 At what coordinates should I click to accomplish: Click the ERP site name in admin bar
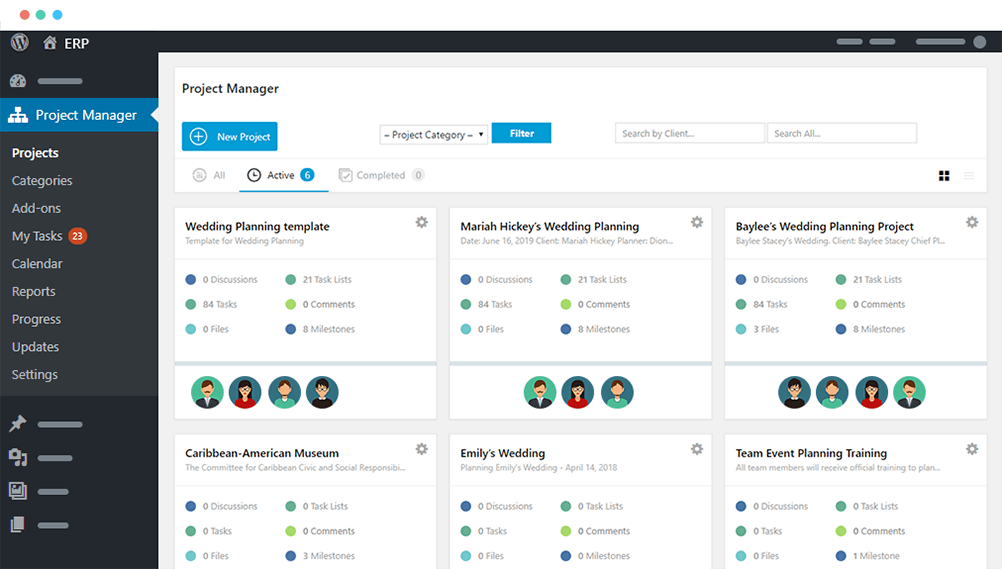(76, 43)
